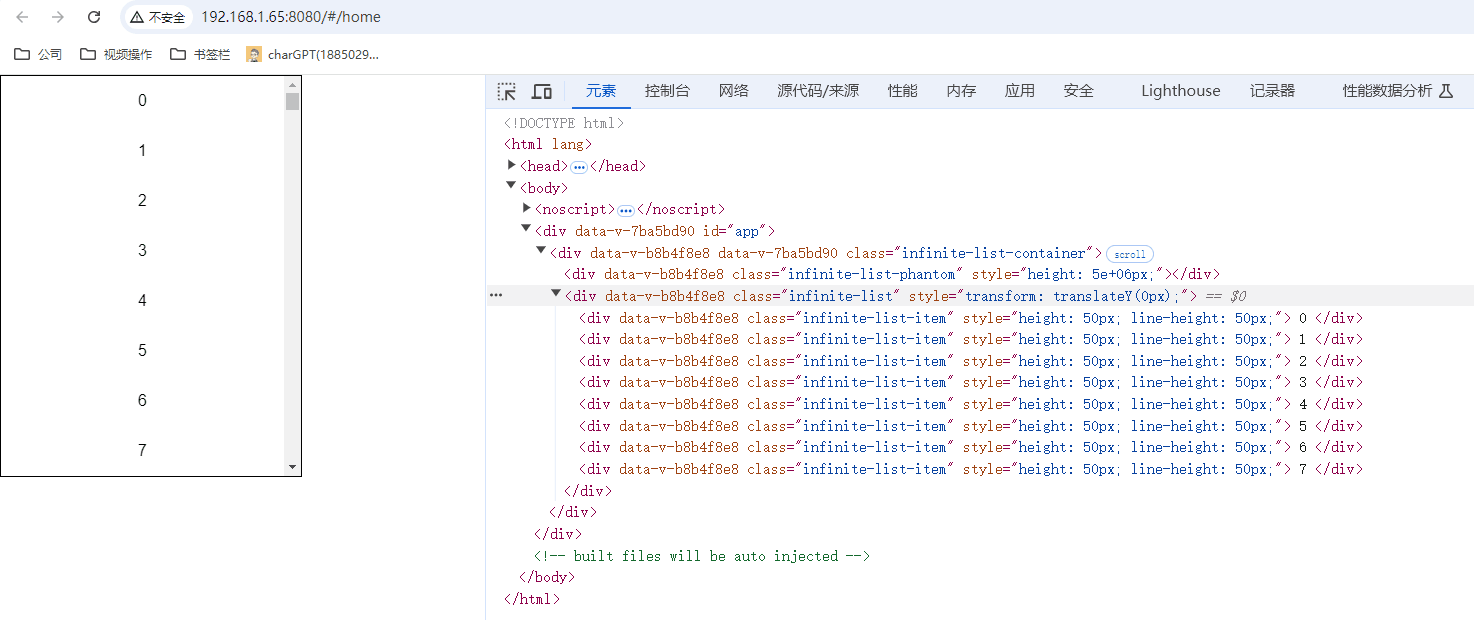Click list item 2 in the page
Viewport: 1474px width, 620px height.
tap(142, 200)
